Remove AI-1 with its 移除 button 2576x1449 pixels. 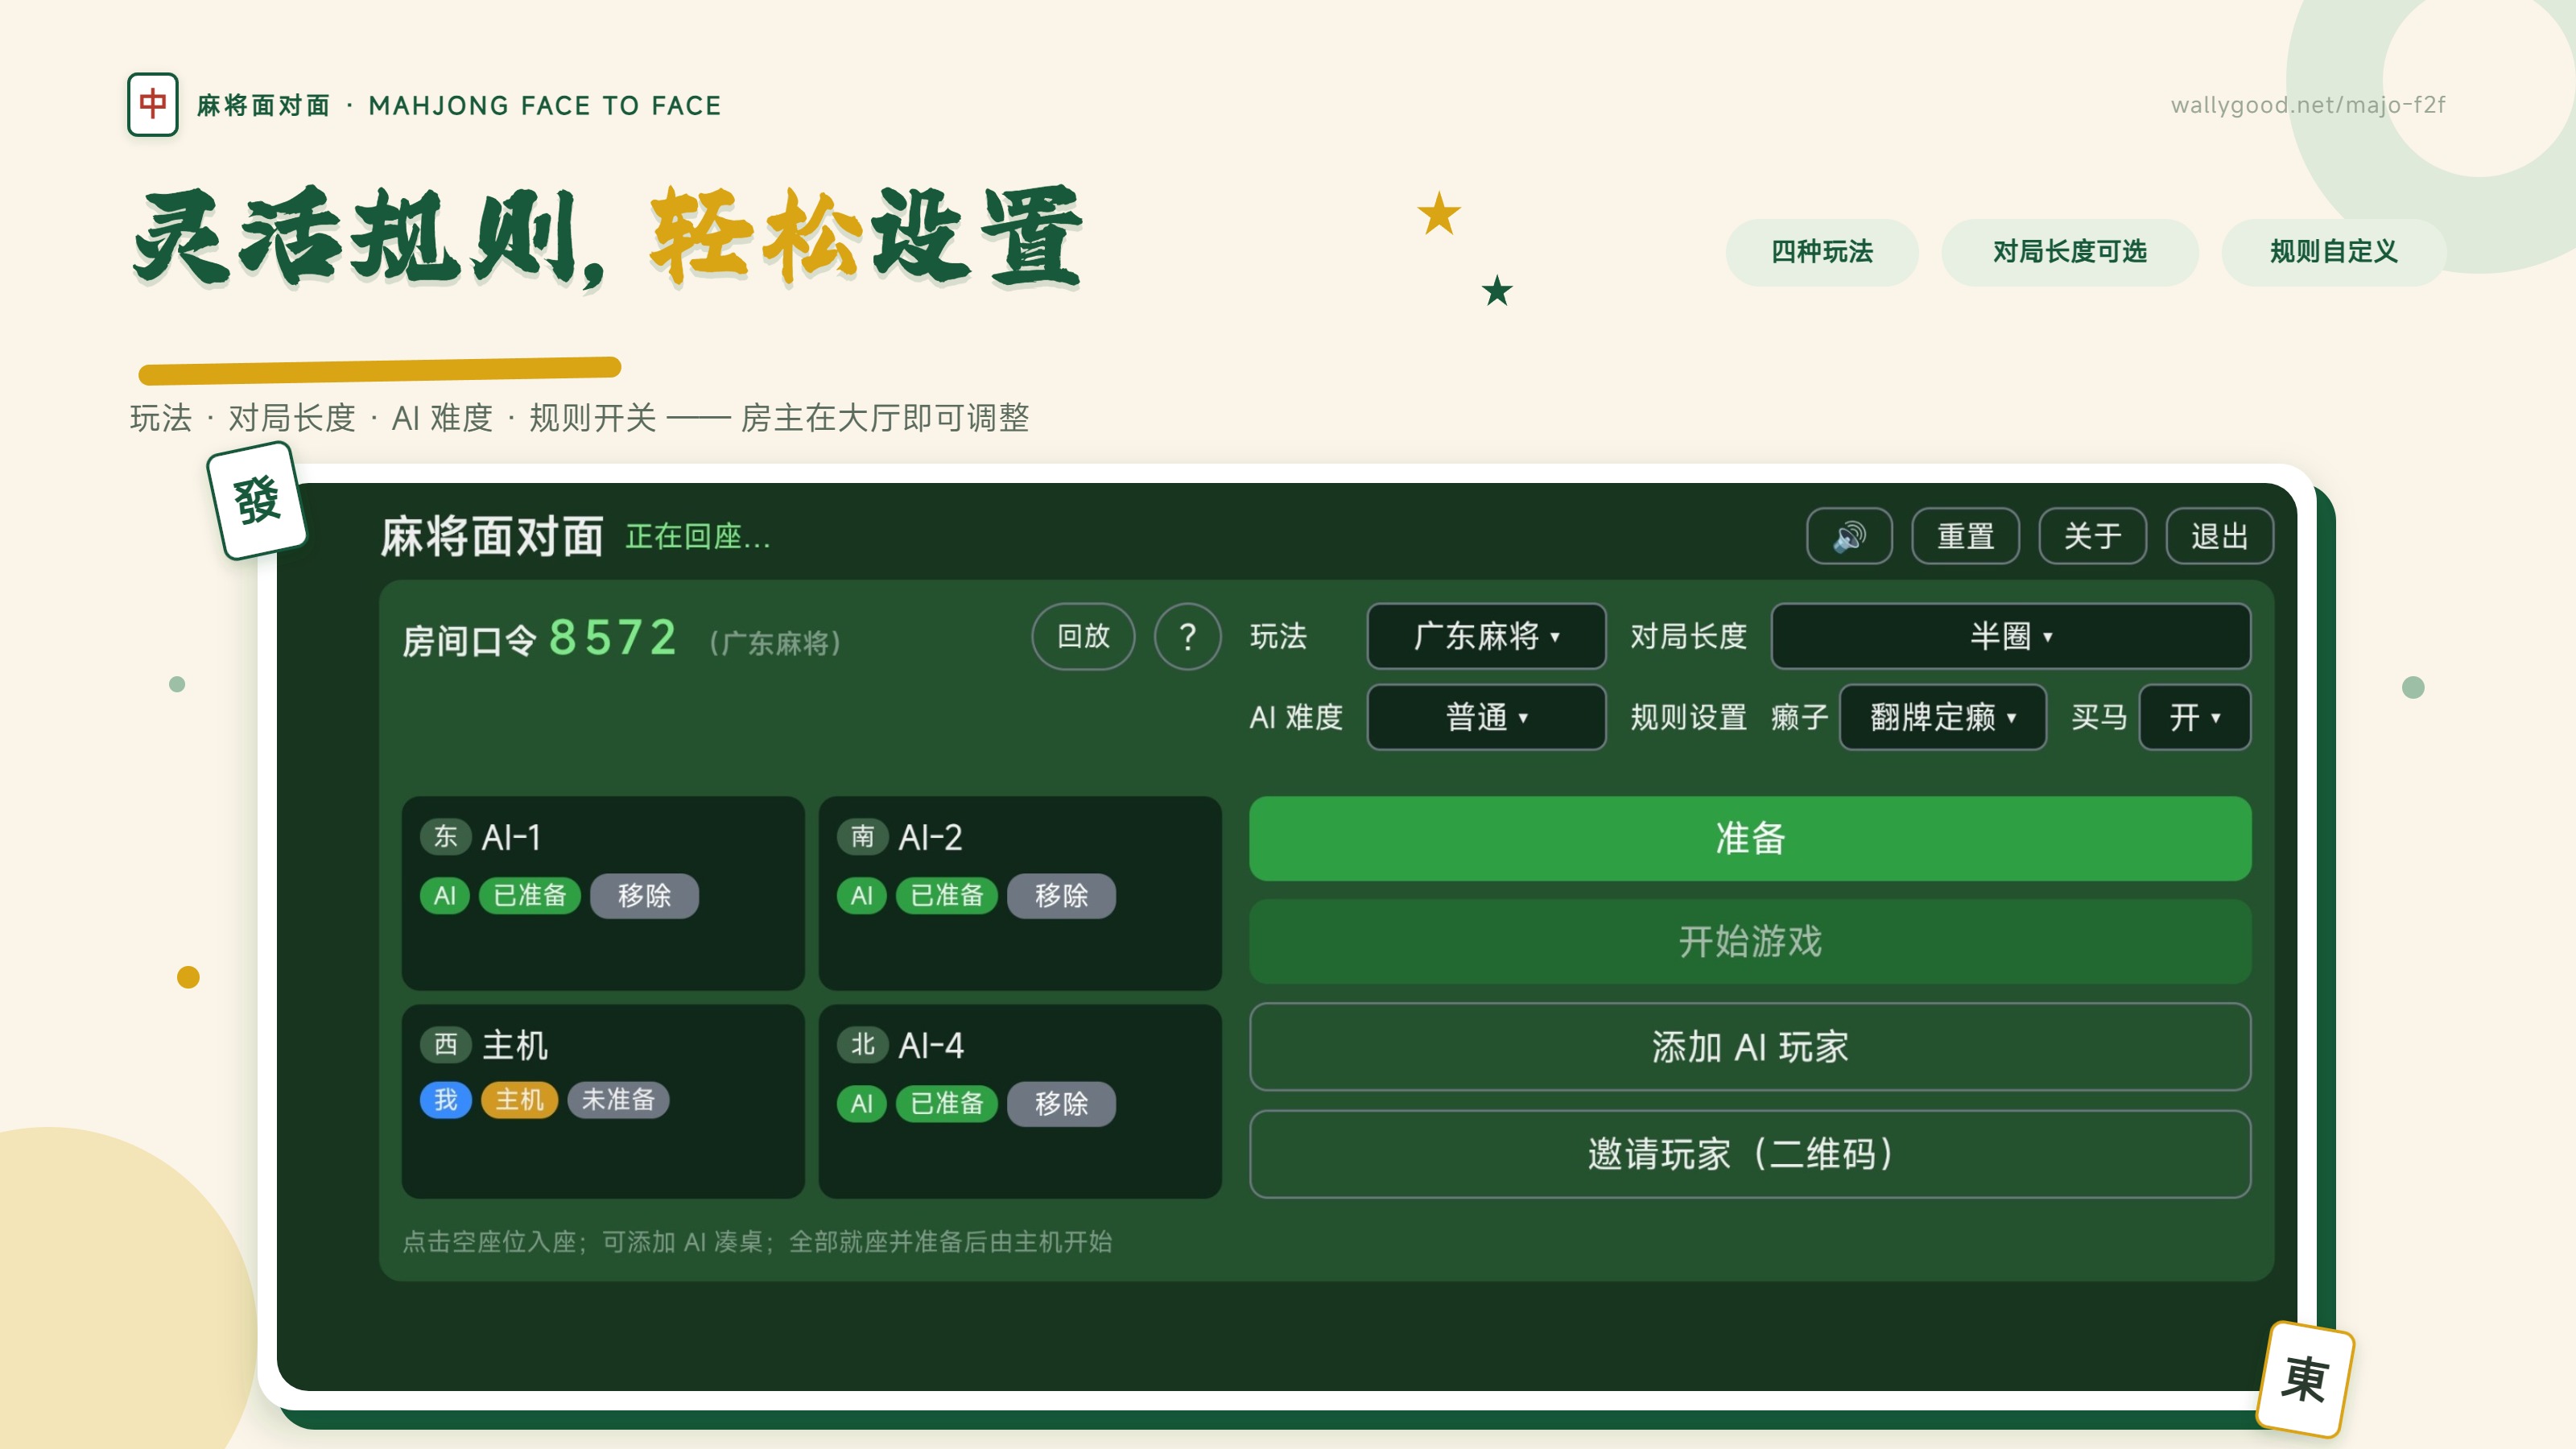click(x=644, y=895)
